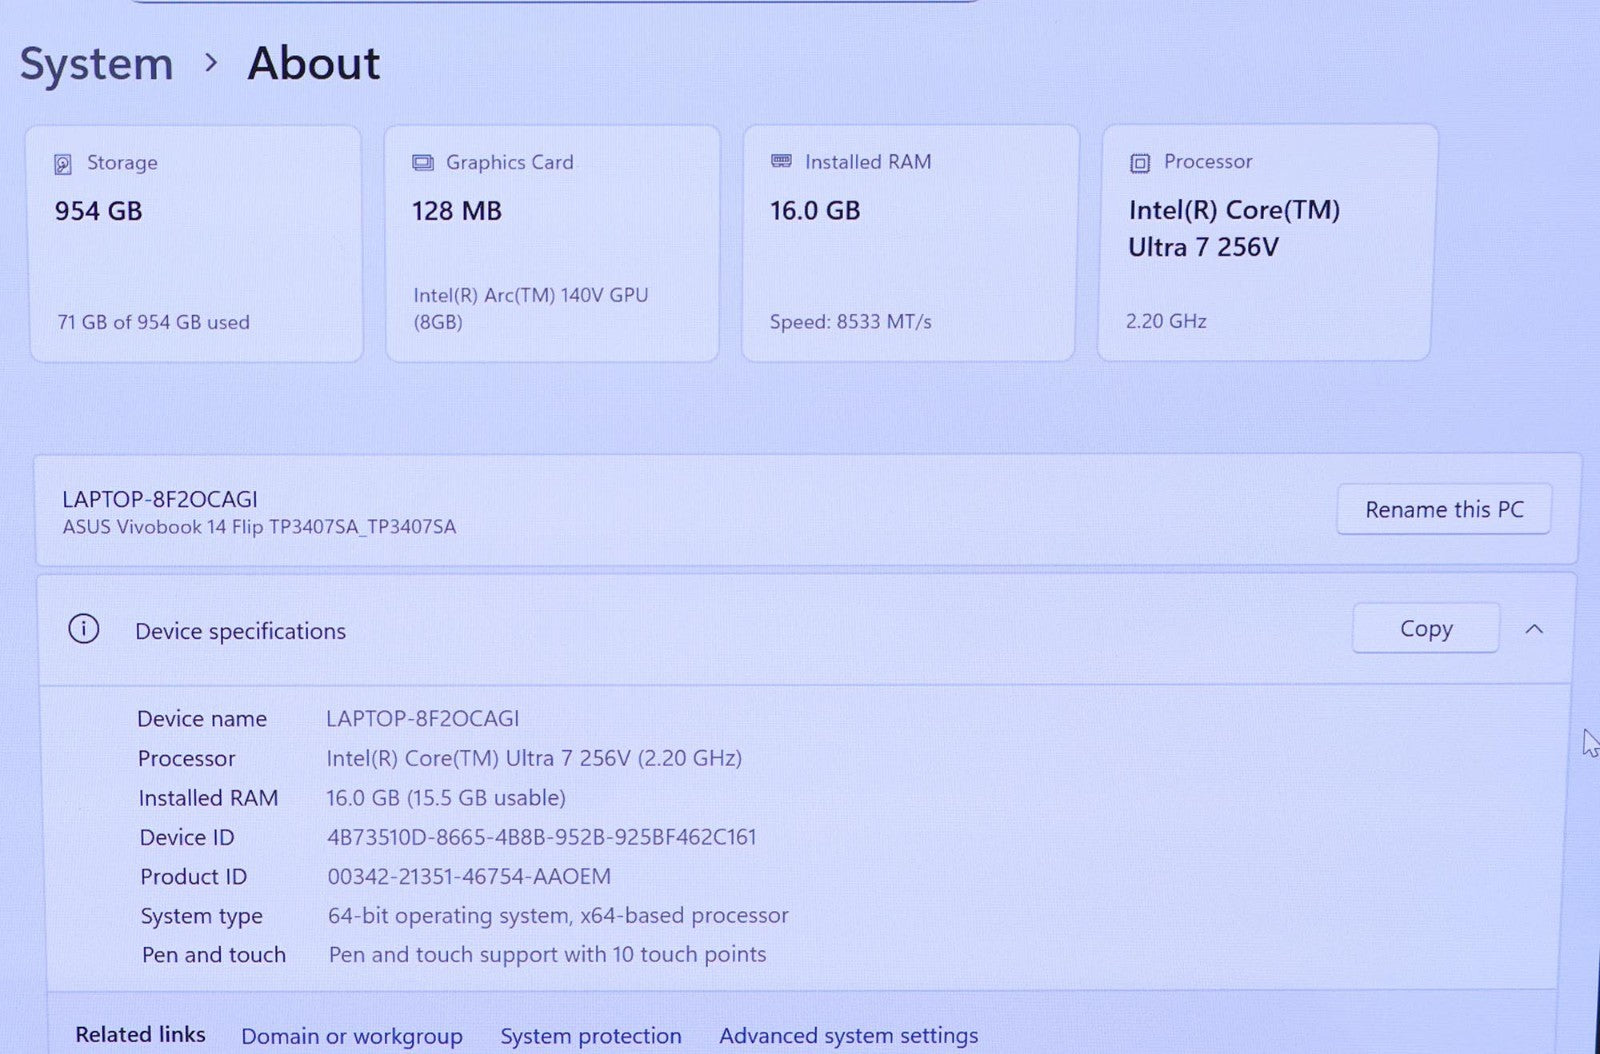Click the LAPTOP-8F2OCAGI PC name header

[x=160, y=499]
